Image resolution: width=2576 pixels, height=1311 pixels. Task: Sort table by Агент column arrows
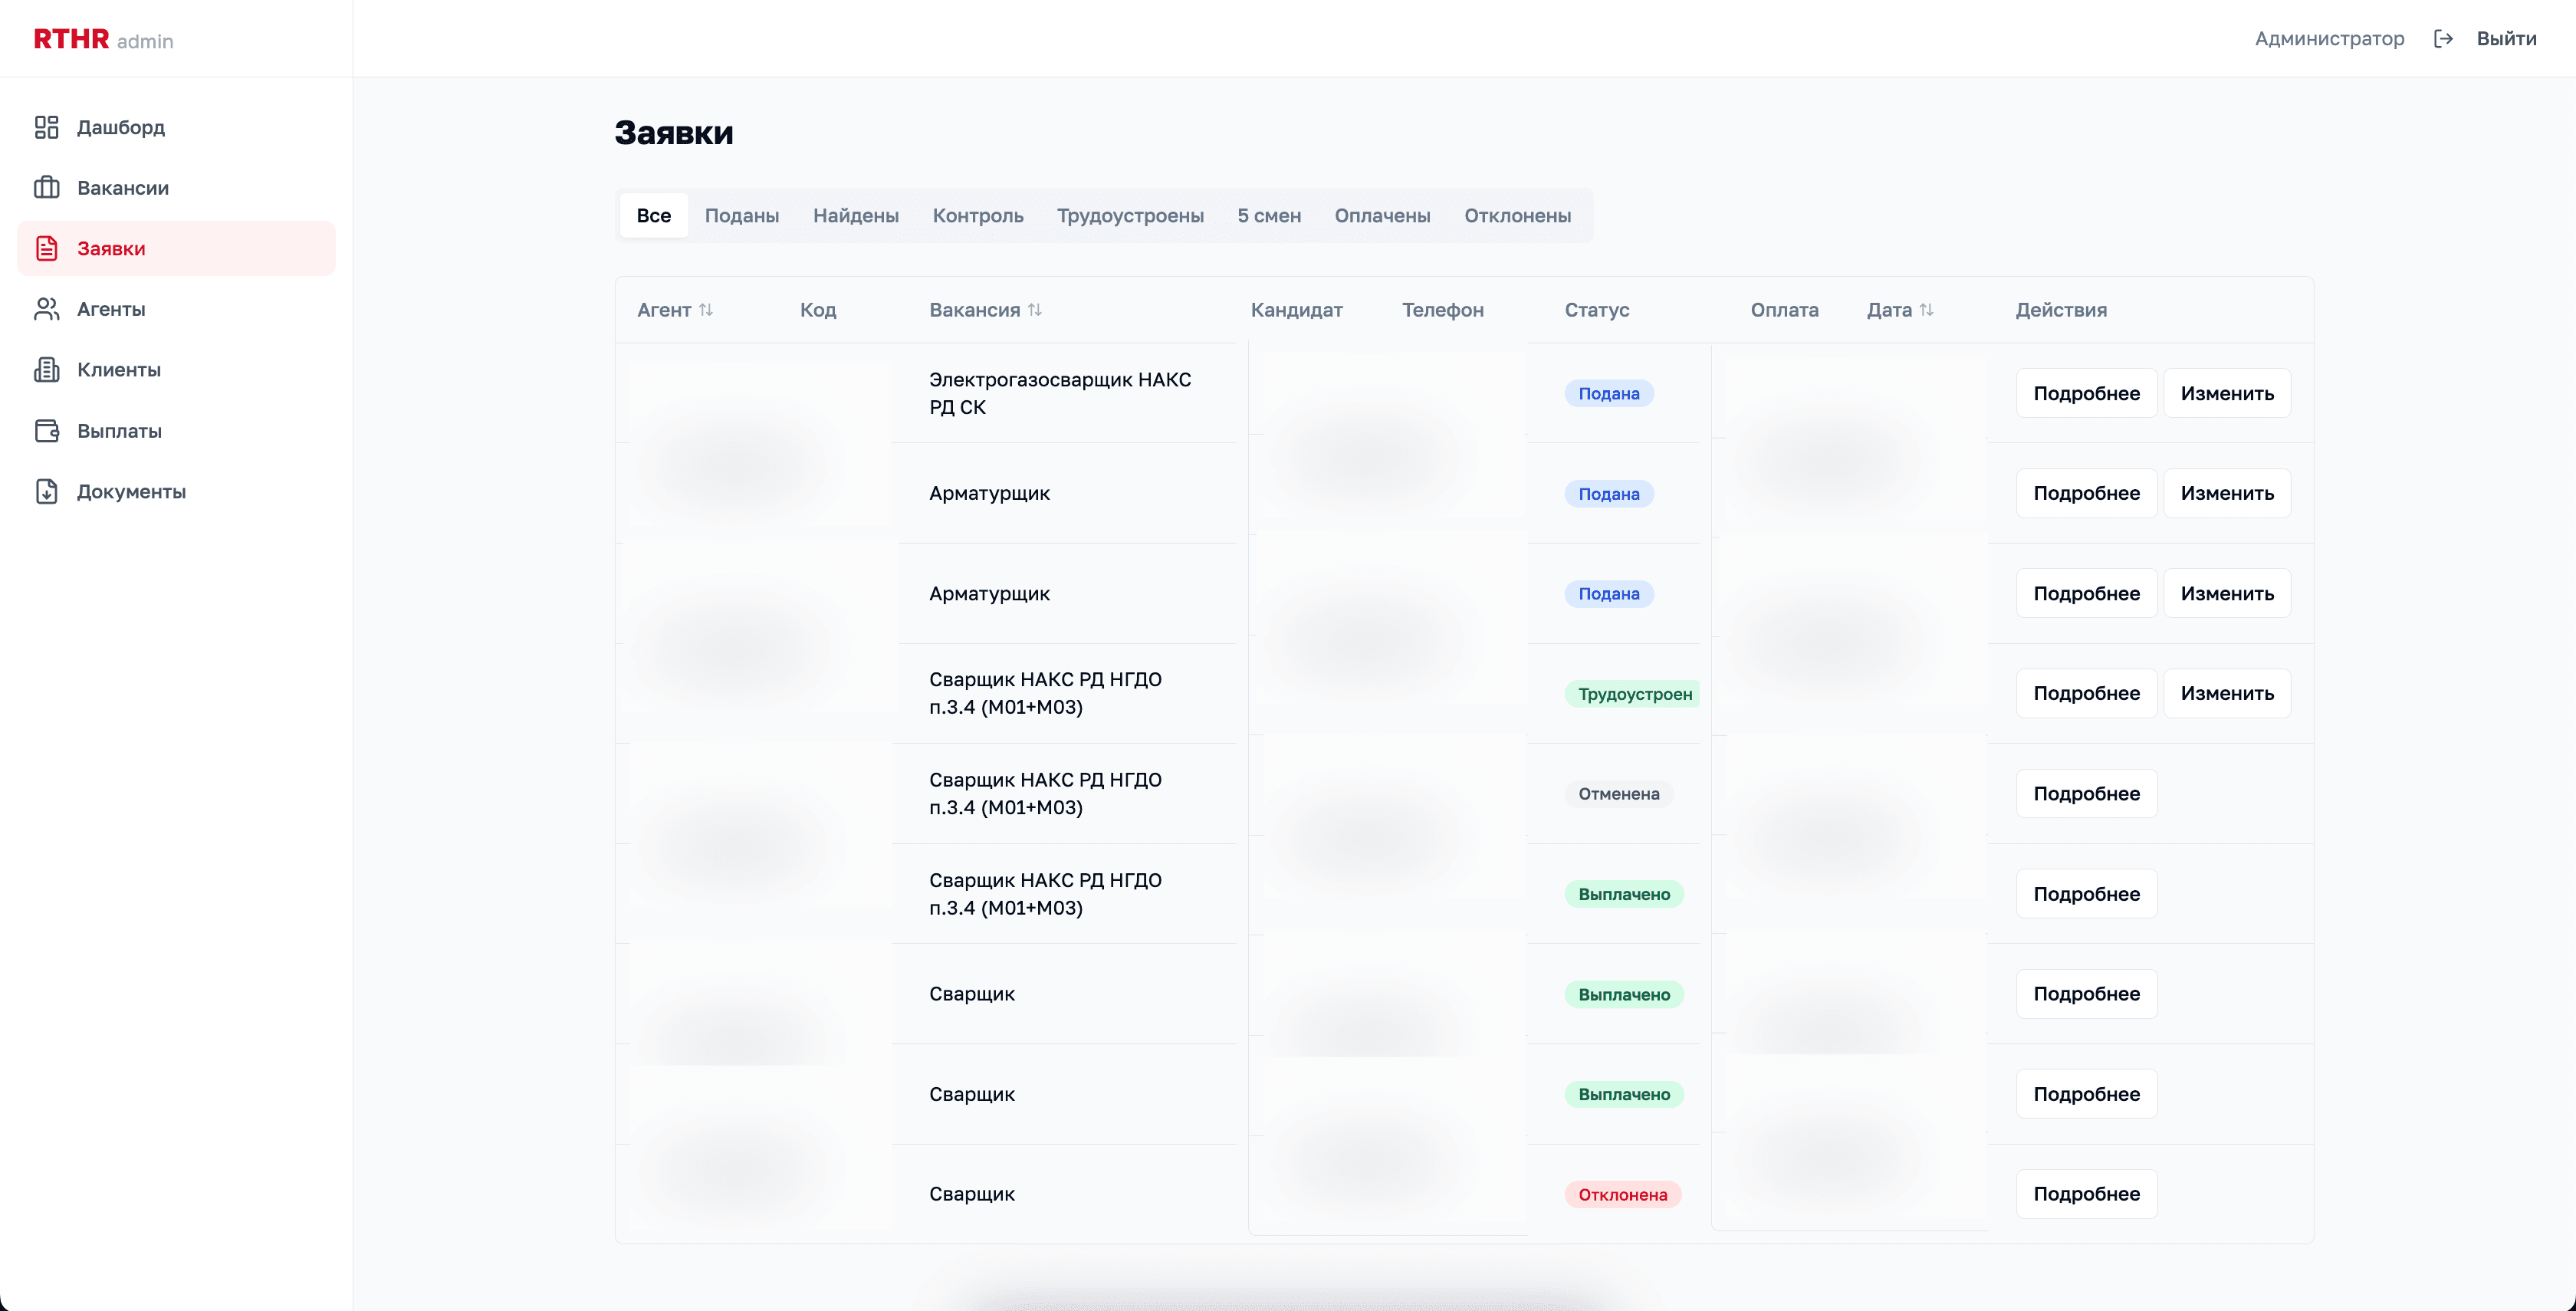706,309
